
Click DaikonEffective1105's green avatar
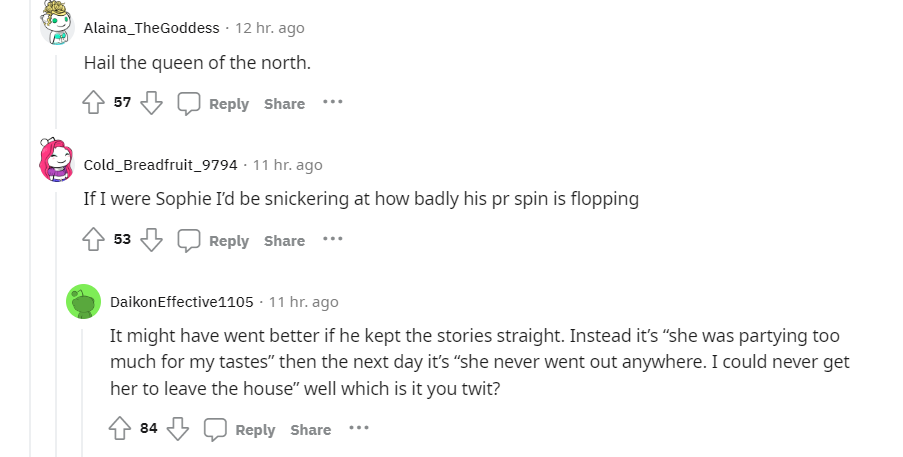[84, 301]
